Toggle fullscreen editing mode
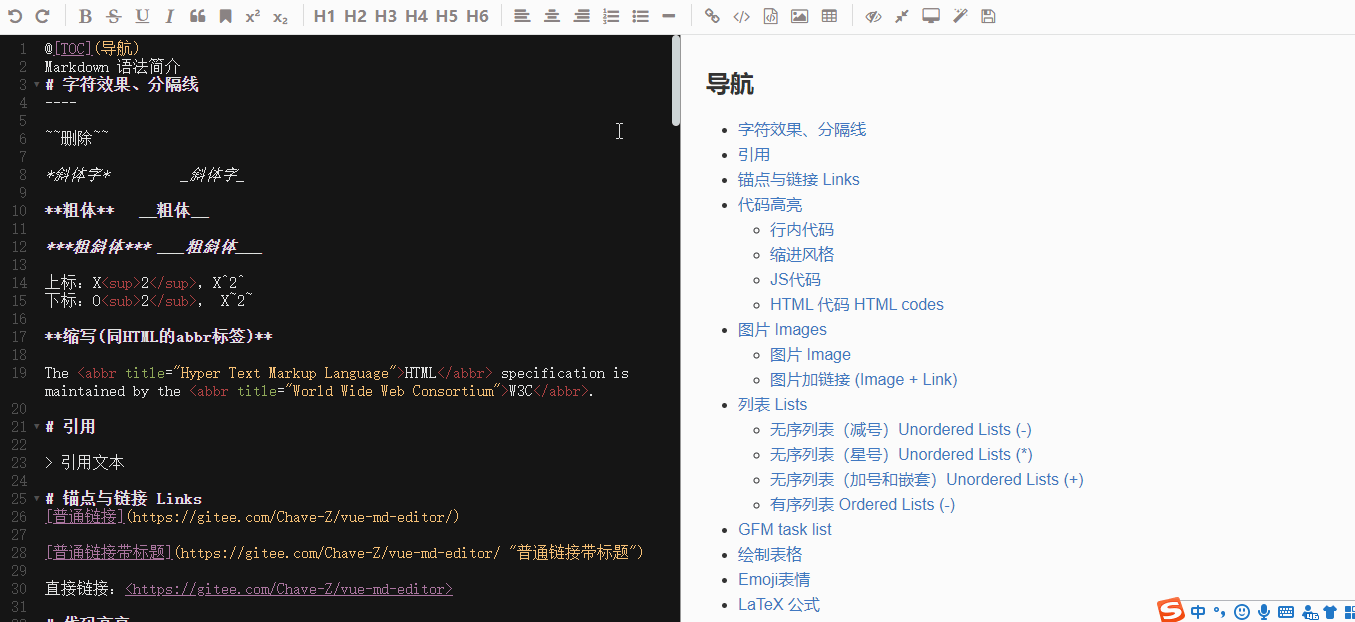1355x622 pixels. (x=930, y=15)
